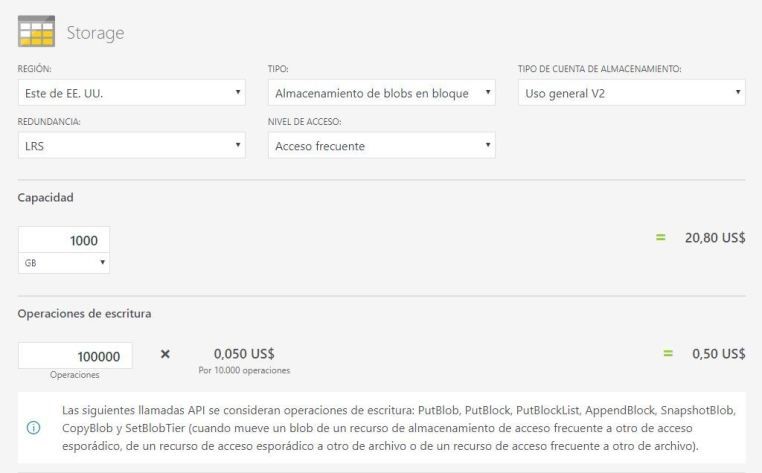Open the Nivel de acceso dropdown

point(382,146)
